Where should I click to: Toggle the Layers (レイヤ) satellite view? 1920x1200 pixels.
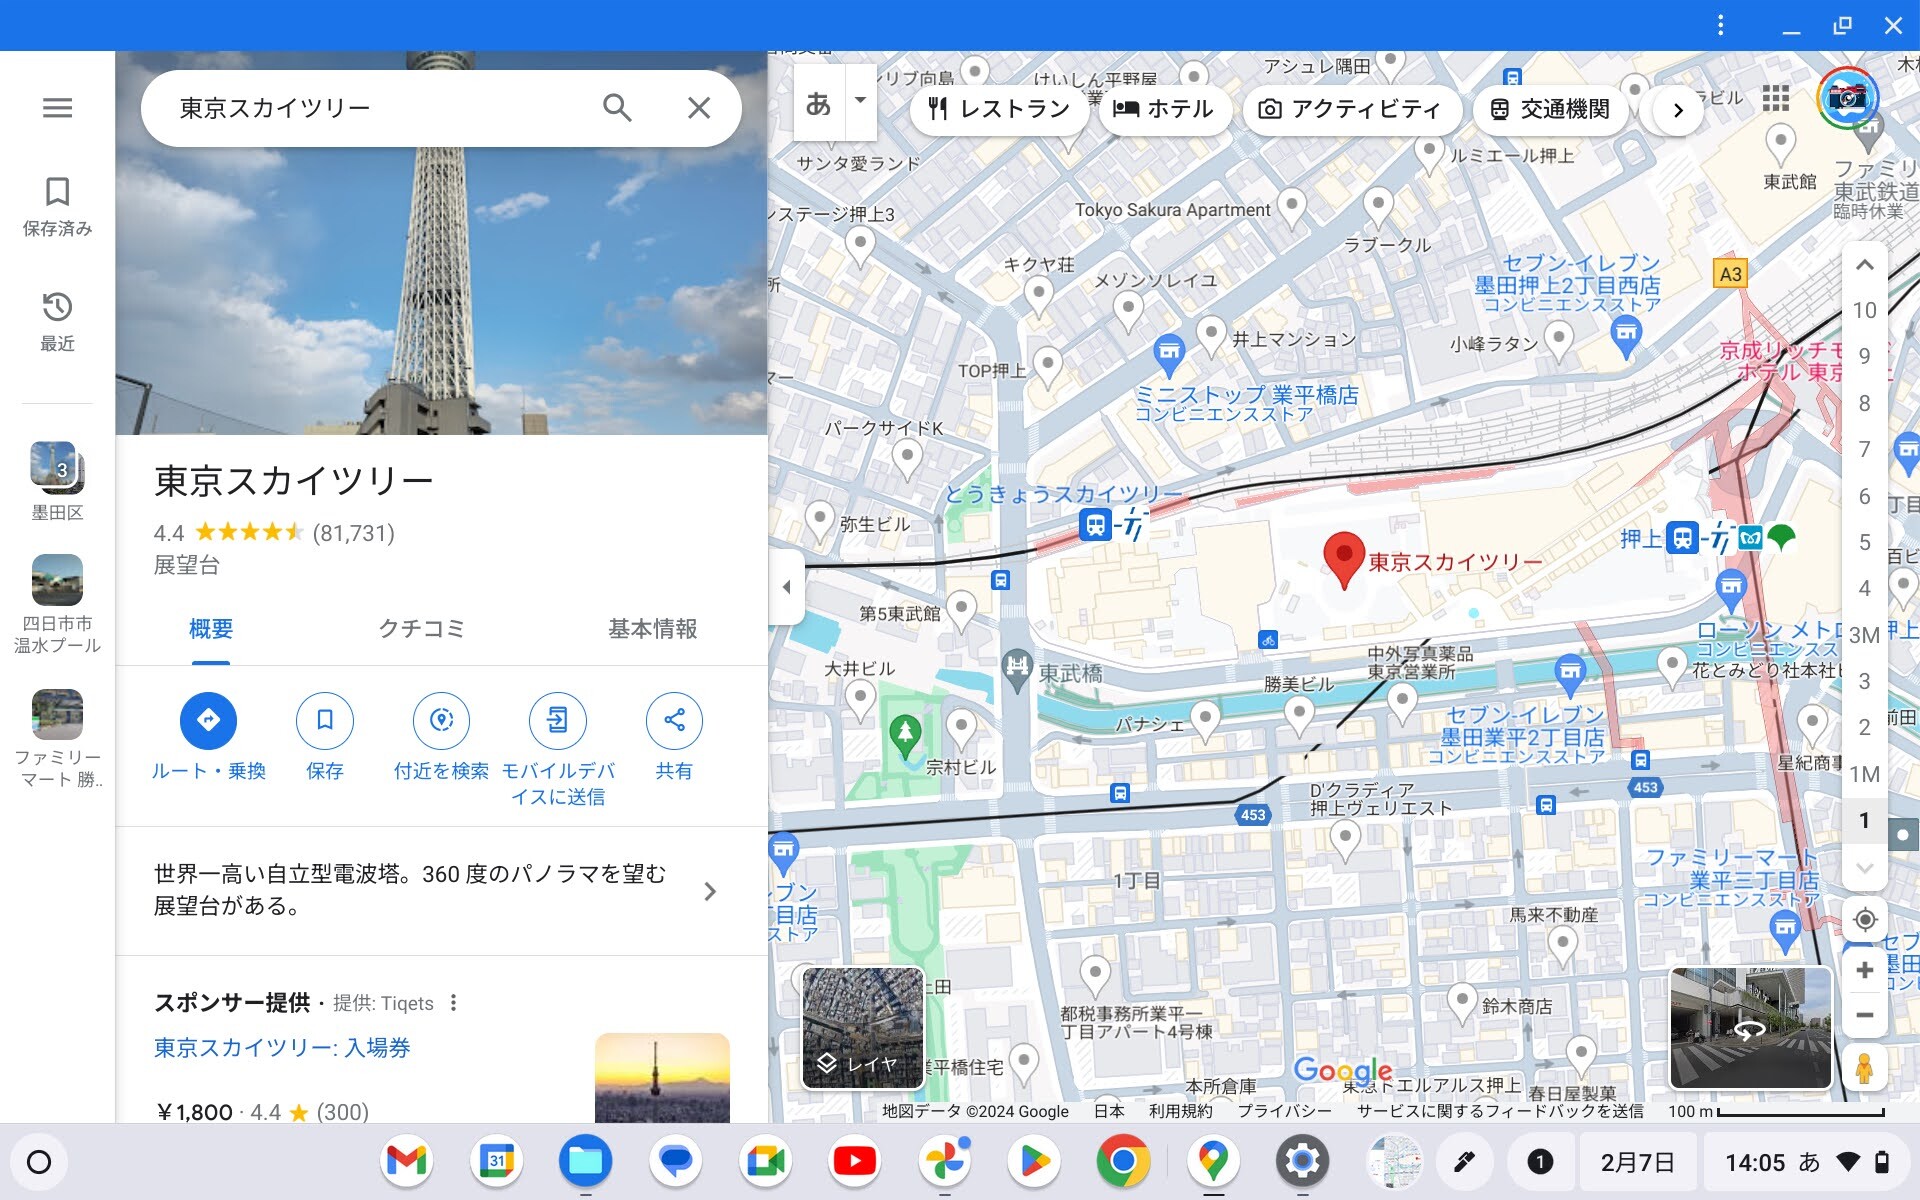863,1028
